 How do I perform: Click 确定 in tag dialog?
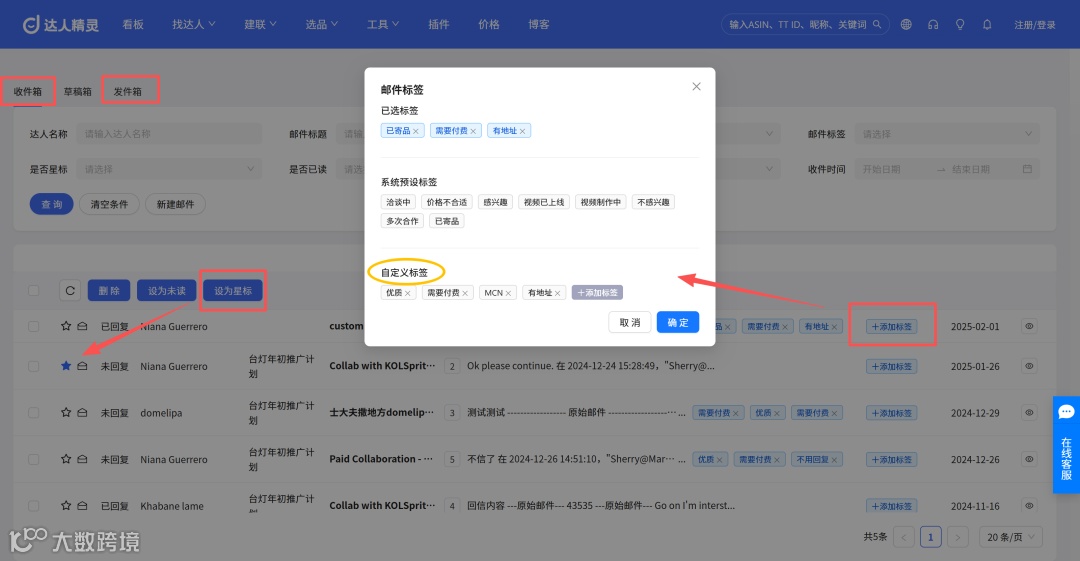coord(678,322)
